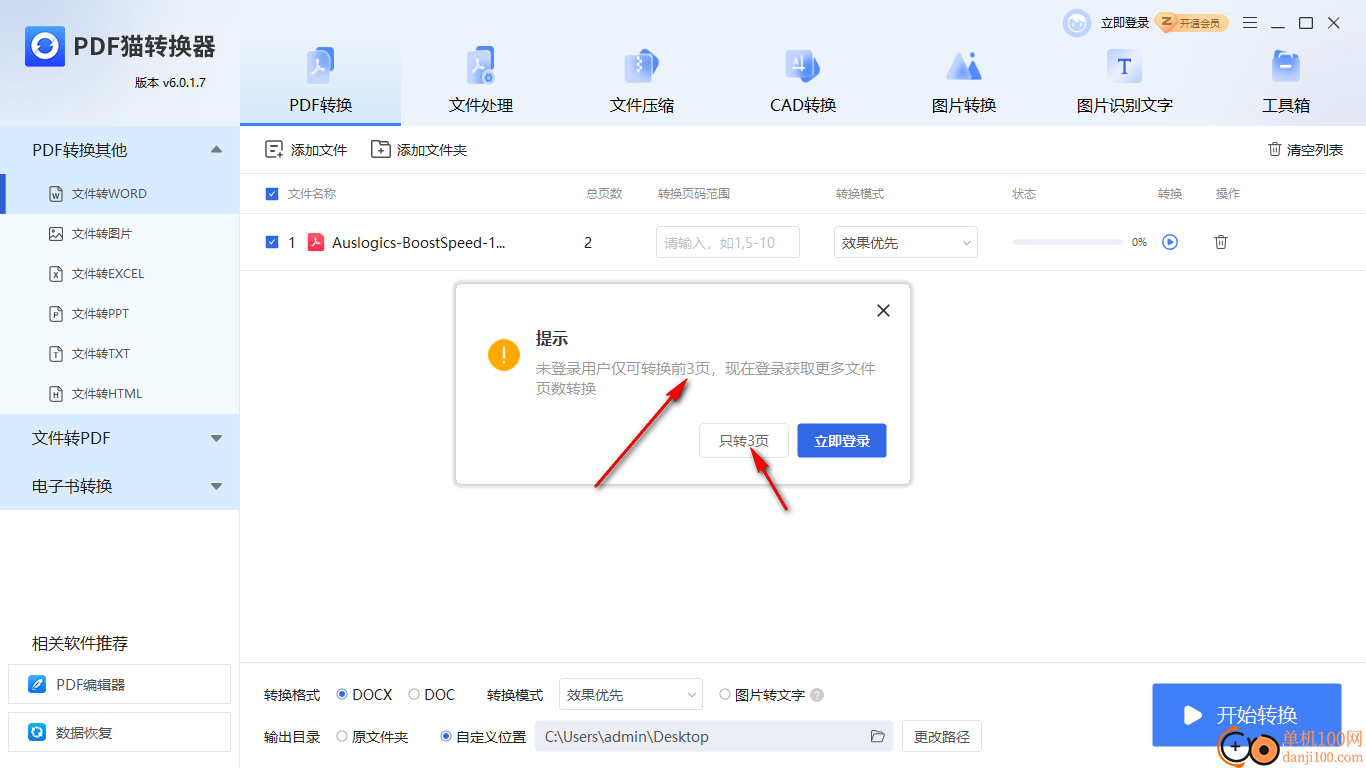Screen dimensions: 1366x768
Task: Select the DOC format radio button
Action: coord(414,694)
